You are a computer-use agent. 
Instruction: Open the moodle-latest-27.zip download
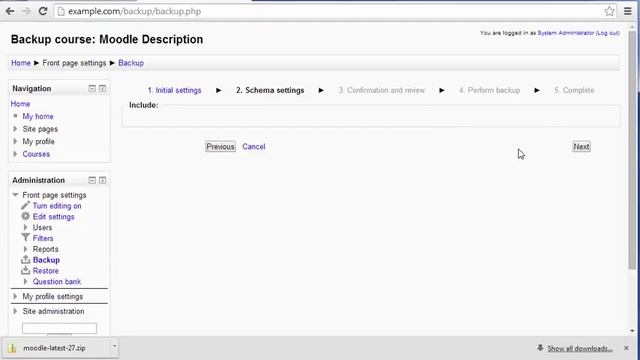[54, 348]
